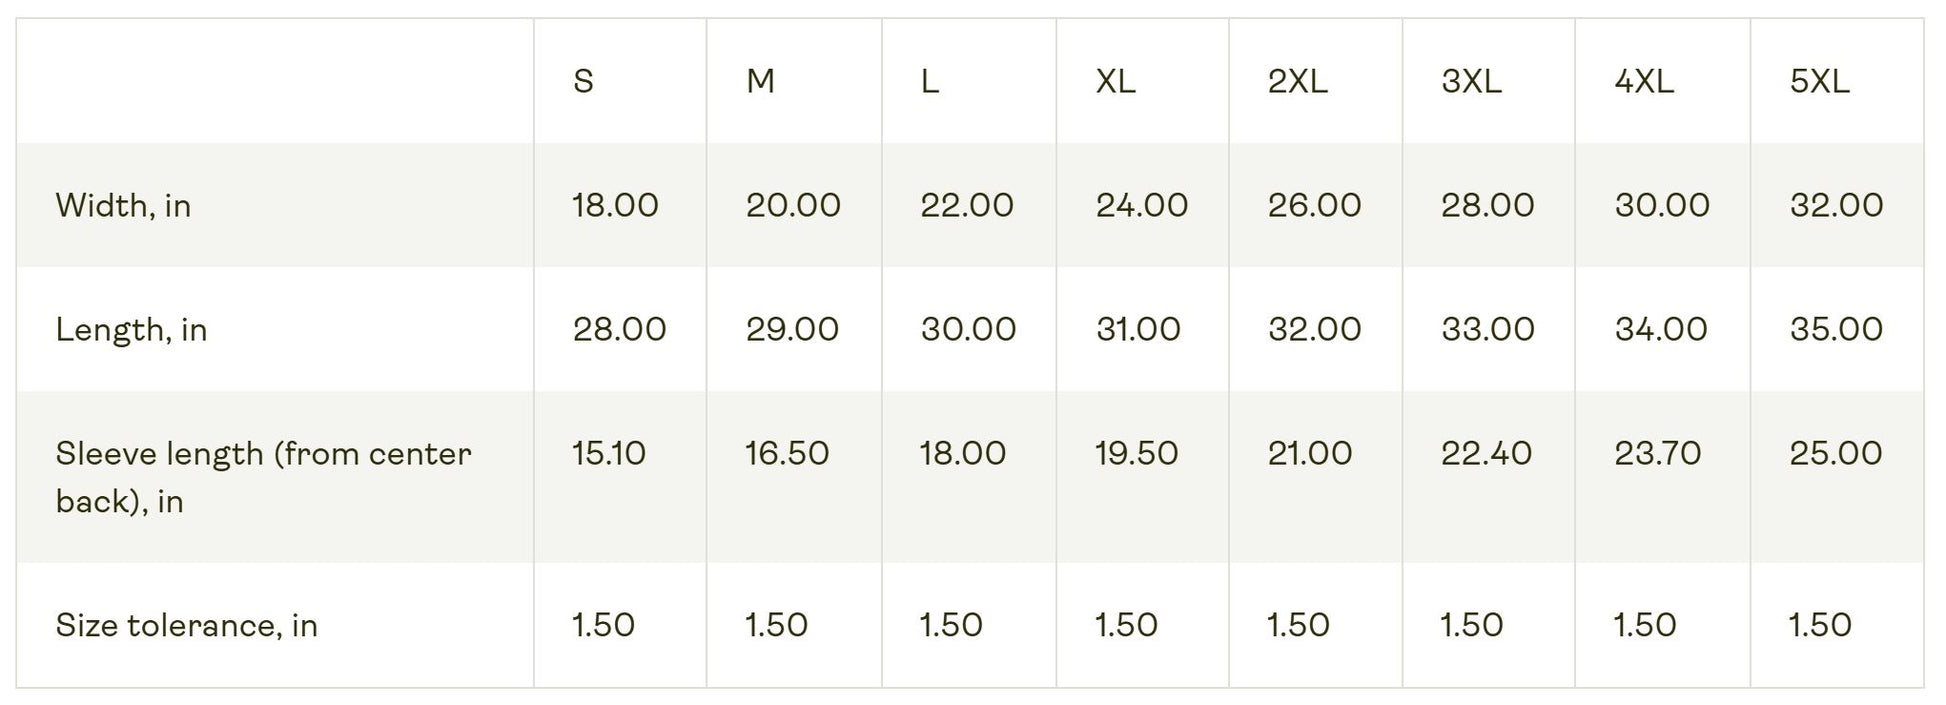Click the 33.00 length value for 3XL
This screenshot has height=705, width=1946.
pyautogui.click(x=1487, y=329)
